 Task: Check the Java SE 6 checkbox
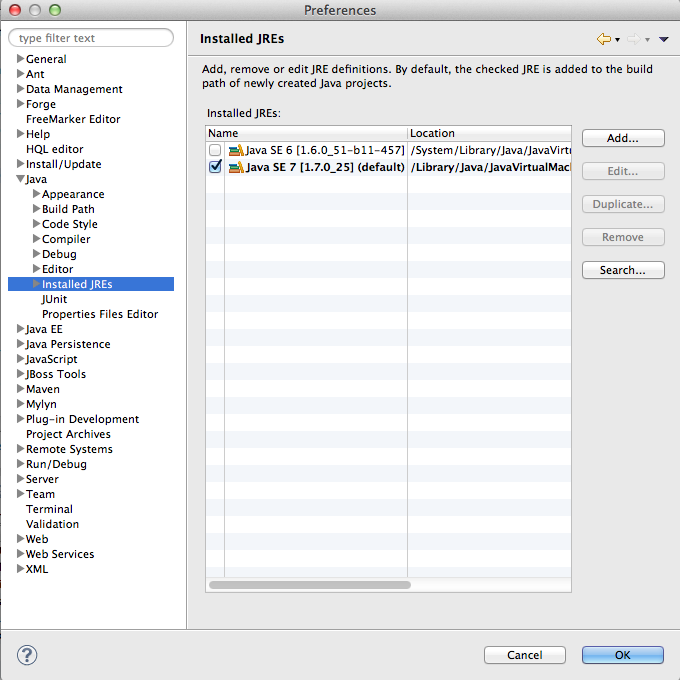click(x=215, y=150)
